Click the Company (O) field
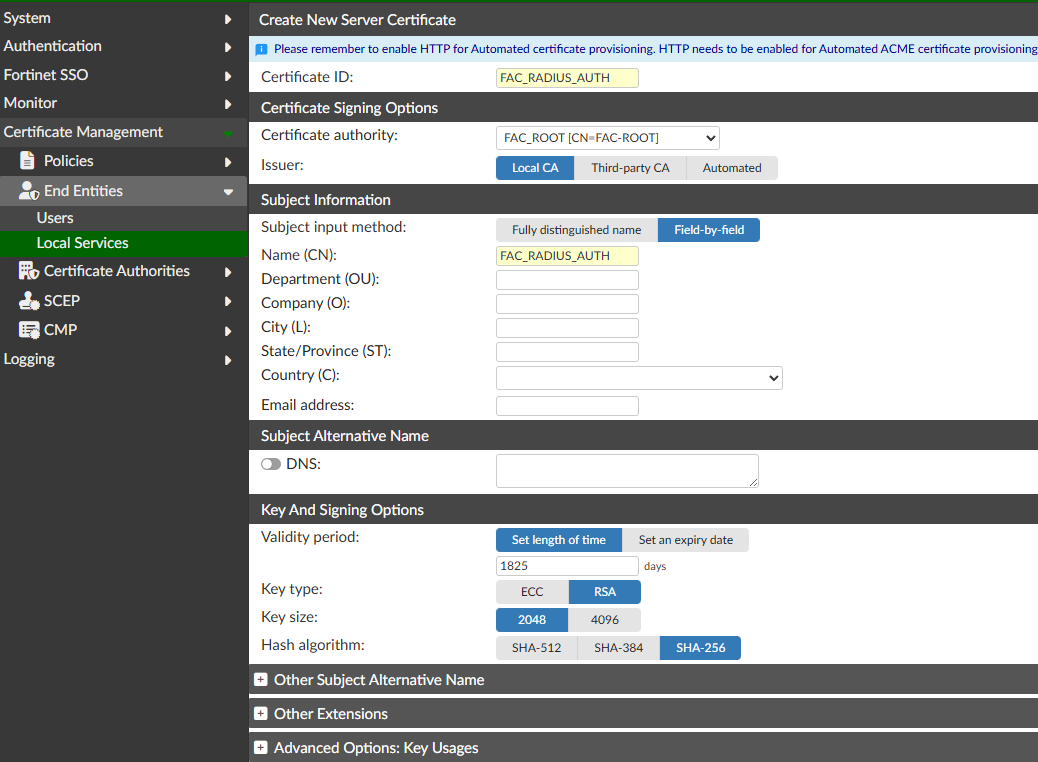Viewport: 1038px width, 762px height. click(567, 304)
